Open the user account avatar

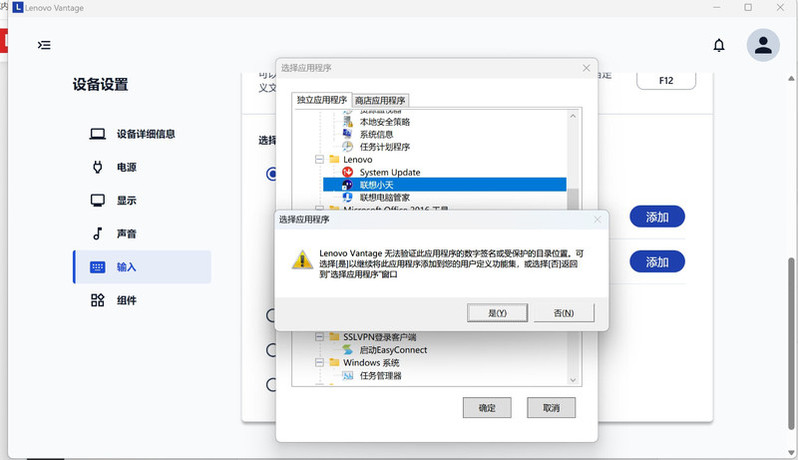click(763, 45)
